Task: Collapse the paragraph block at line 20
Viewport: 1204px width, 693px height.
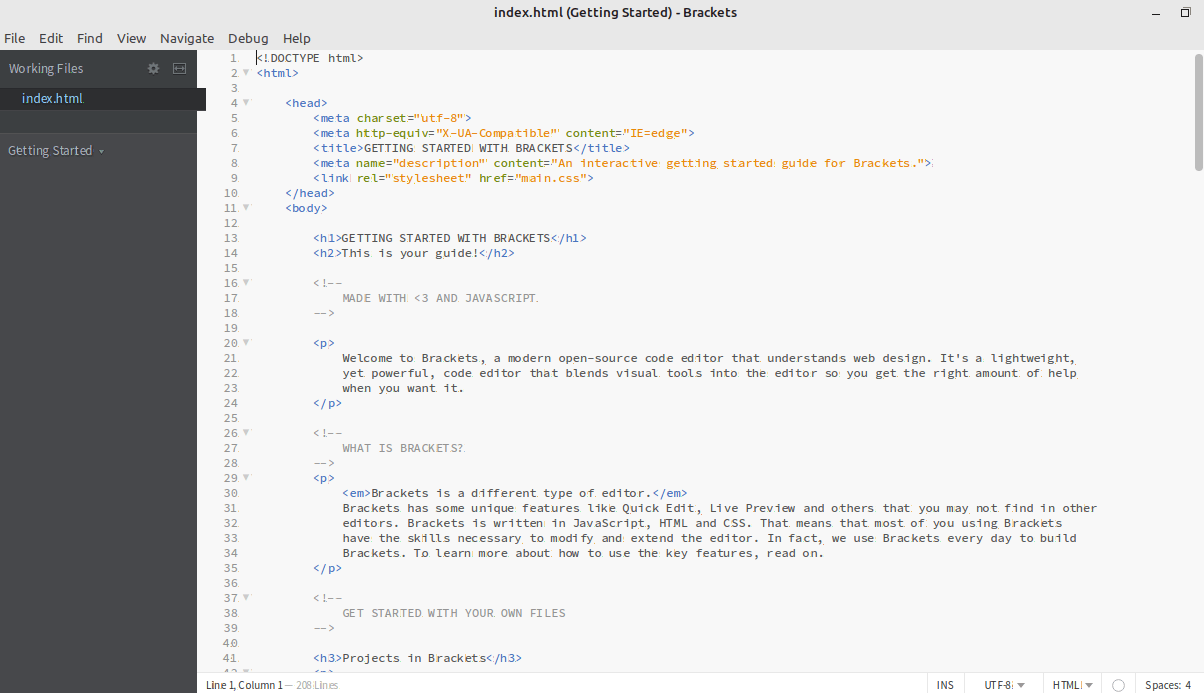Action: tap(246, 342)
